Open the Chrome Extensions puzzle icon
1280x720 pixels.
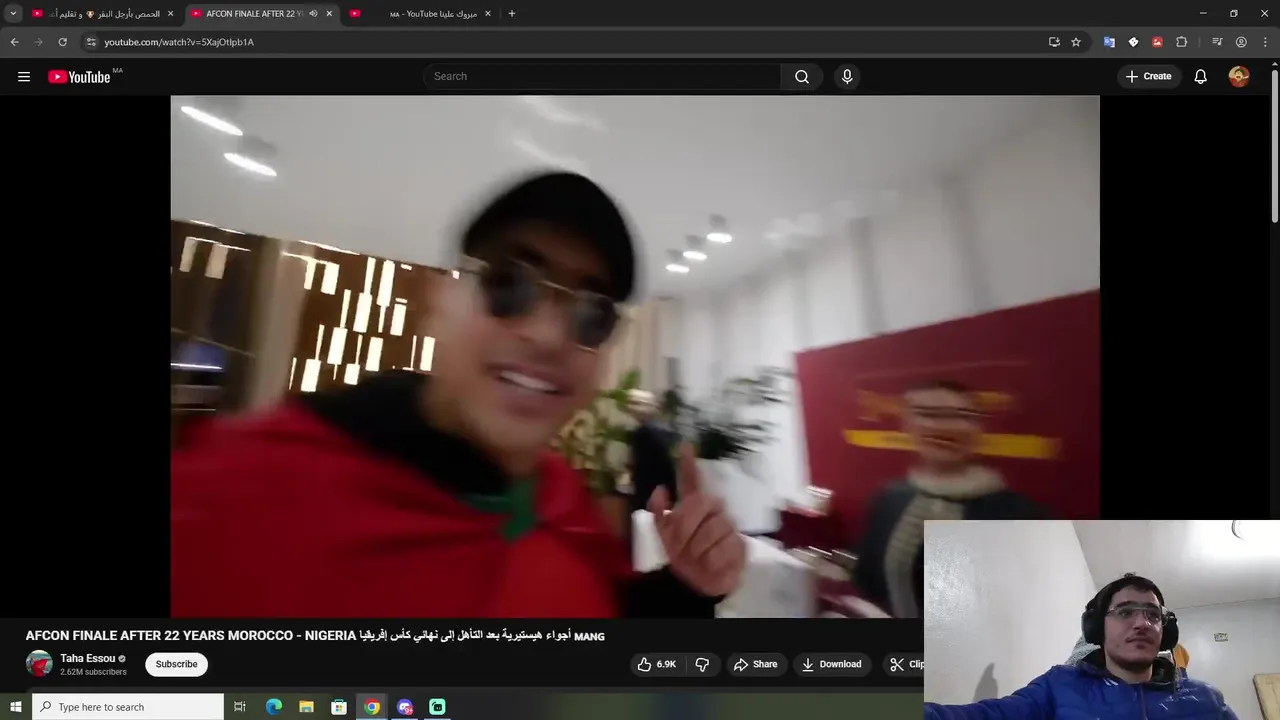point(1181,42)
